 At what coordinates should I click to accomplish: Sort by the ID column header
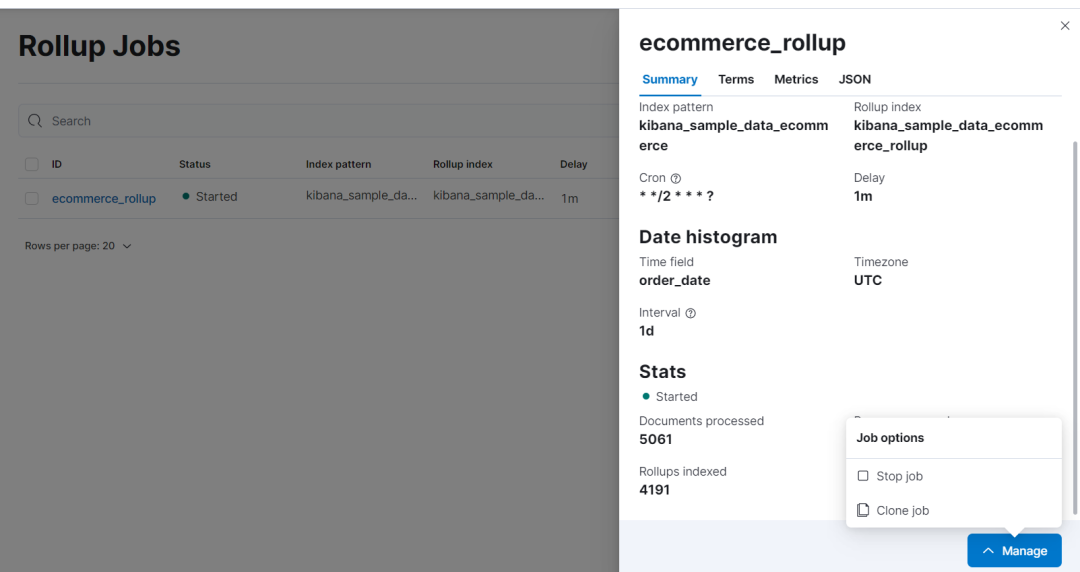click(56, 164)
